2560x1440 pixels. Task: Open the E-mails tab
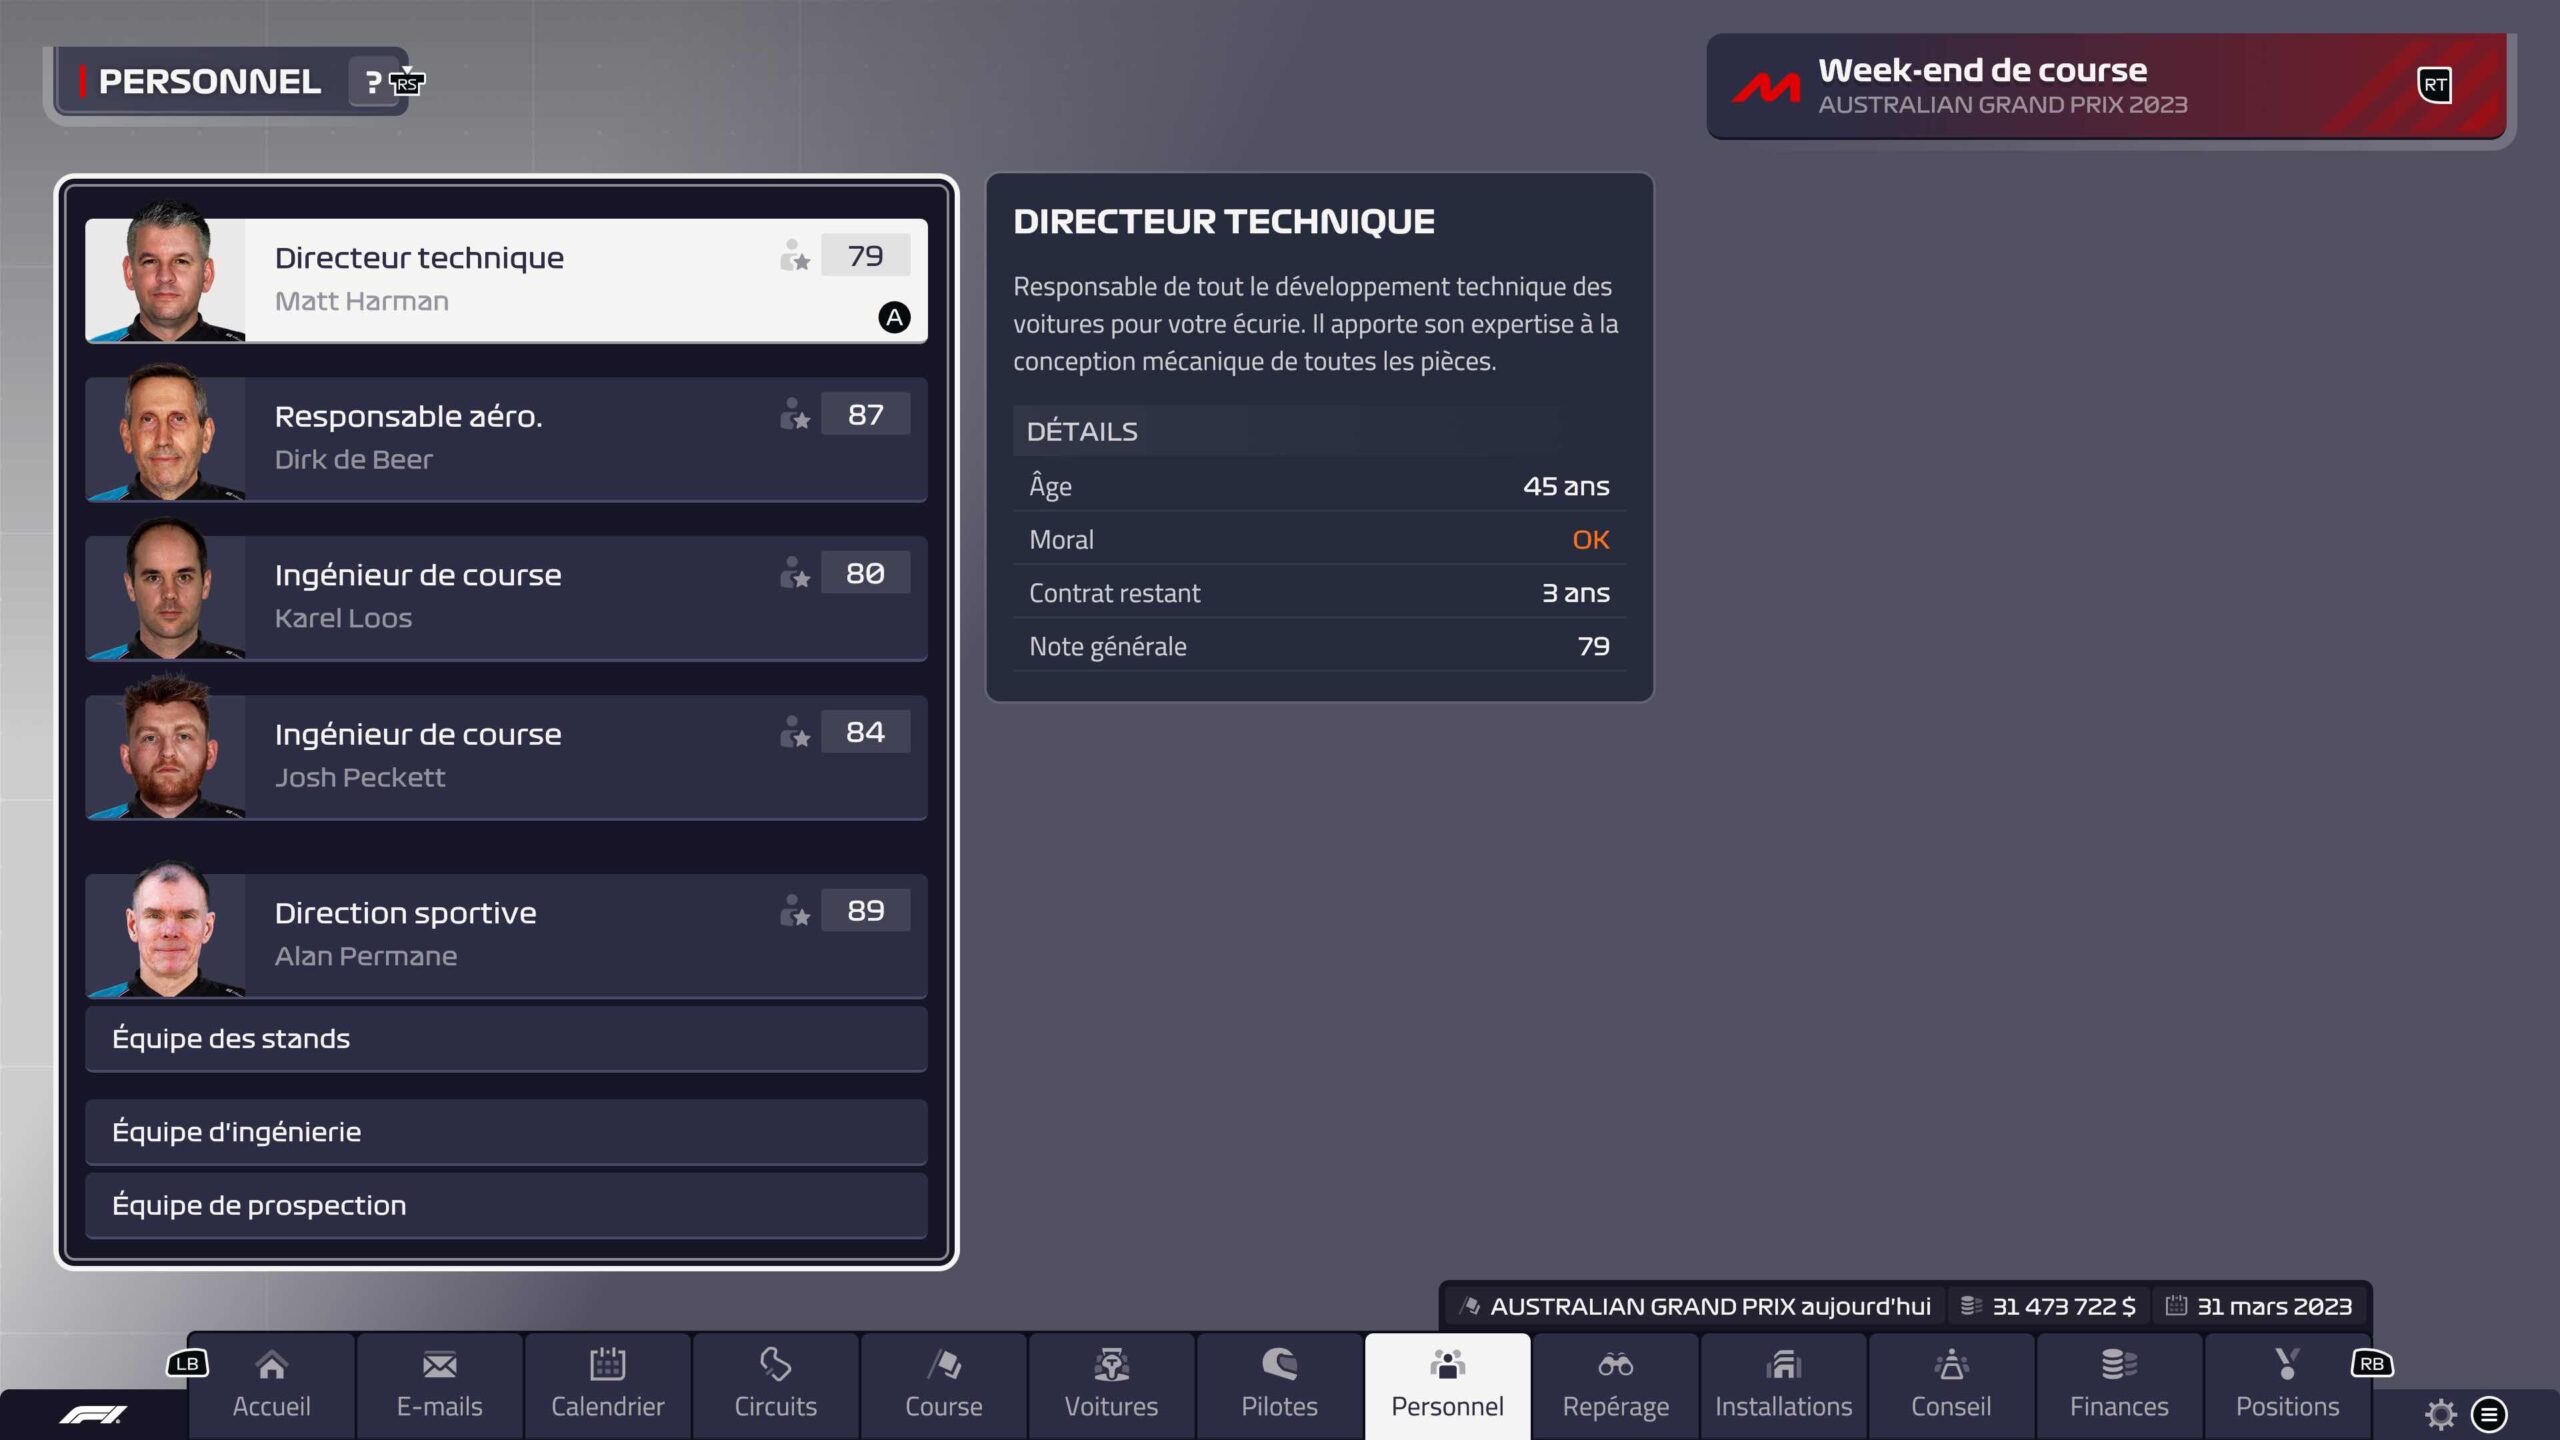[440, 1386]
